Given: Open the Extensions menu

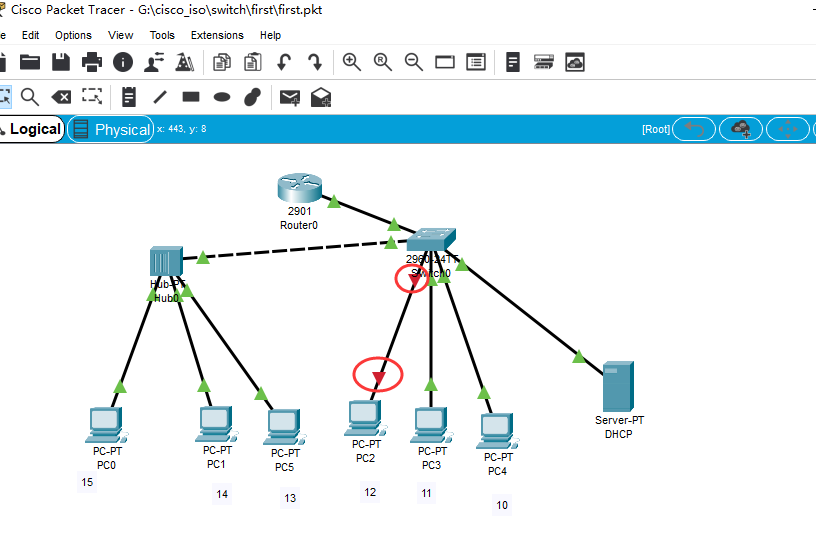Looking at the screenshot, I should pyautogui.click(x=217, y=35).
